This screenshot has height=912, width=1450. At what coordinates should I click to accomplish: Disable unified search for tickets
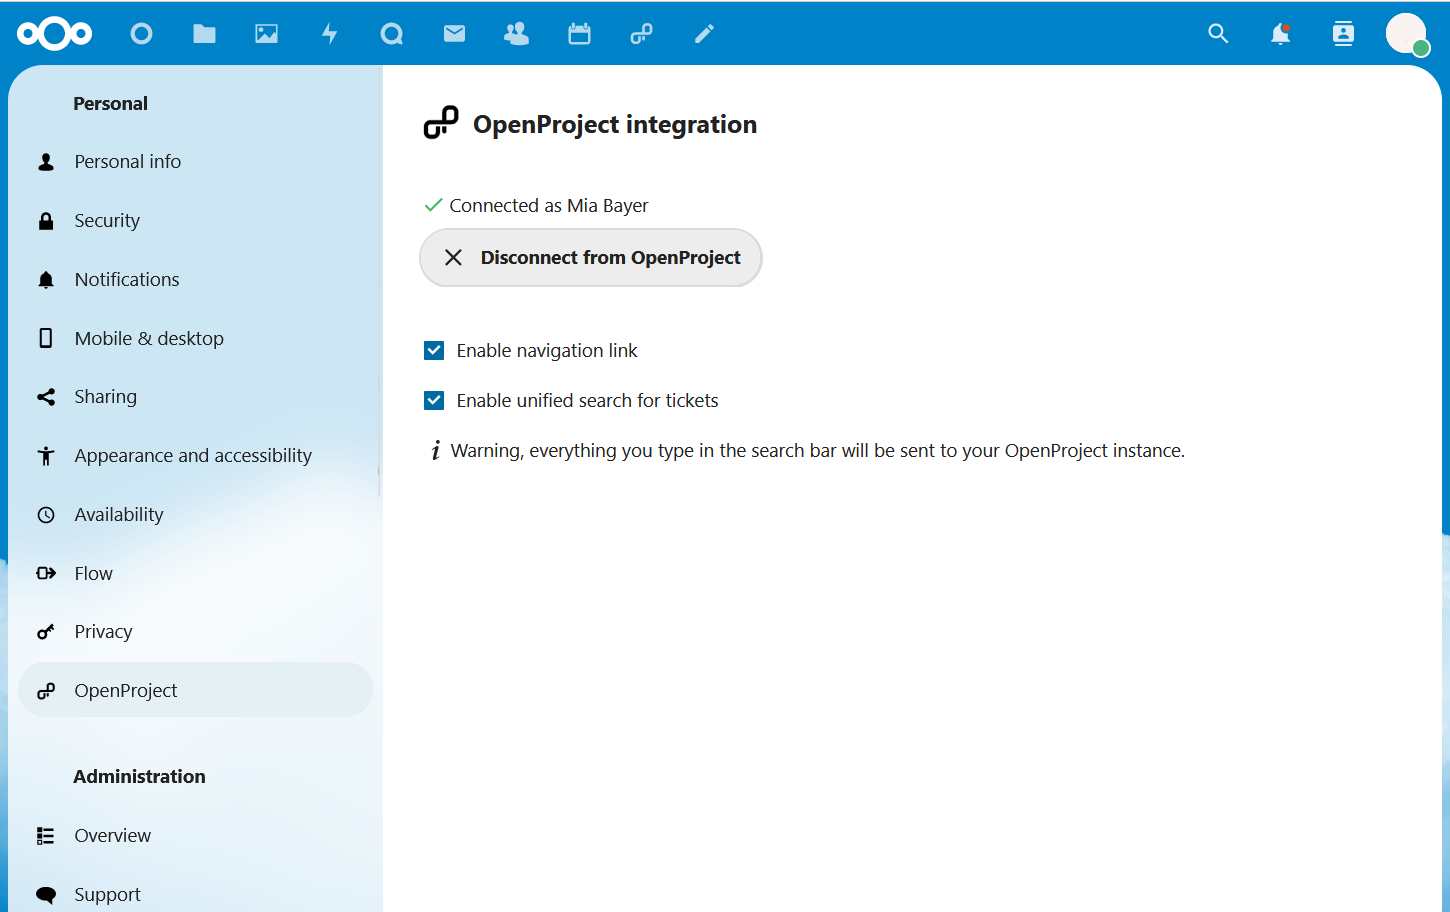pos(434,400)
